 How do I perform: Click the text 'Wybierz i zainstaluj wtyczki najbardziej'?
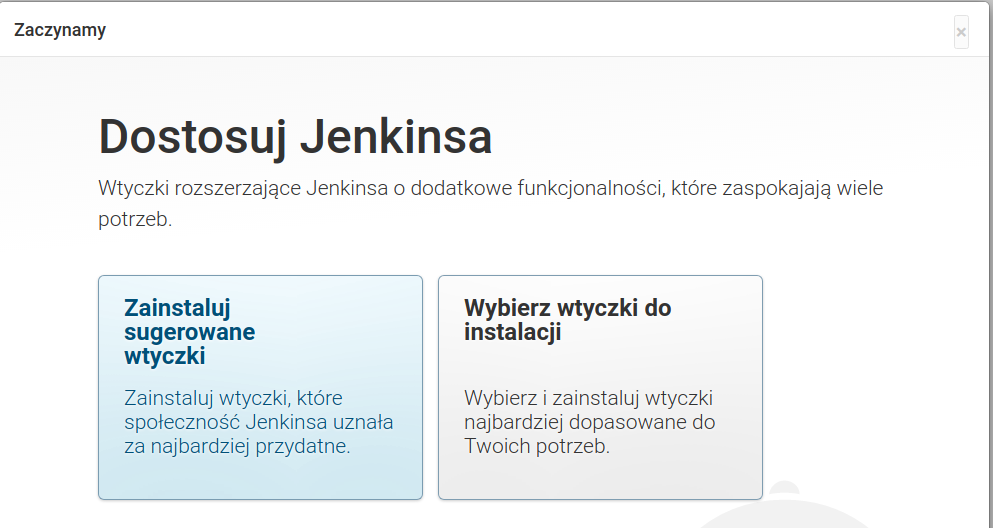pyautogui.click(x=590, y=422)
